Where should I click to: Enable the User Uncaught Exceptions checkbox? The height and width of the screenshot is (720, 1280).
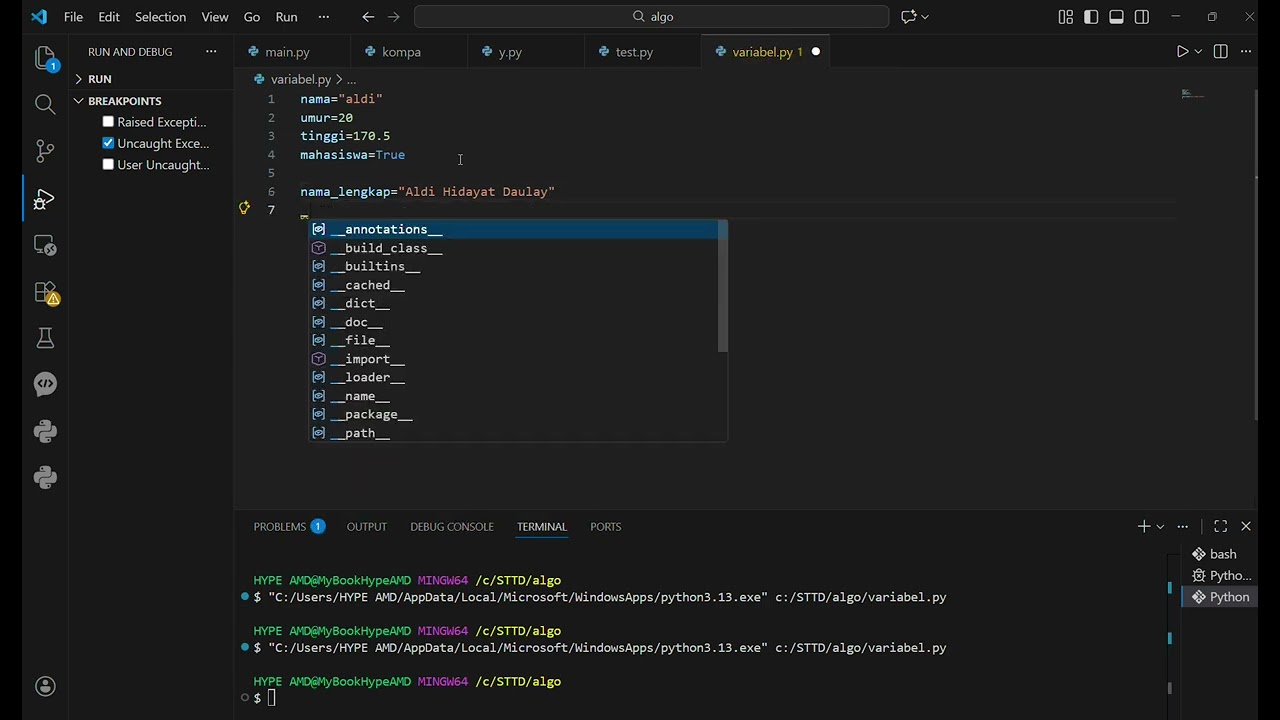pos(108,165)
